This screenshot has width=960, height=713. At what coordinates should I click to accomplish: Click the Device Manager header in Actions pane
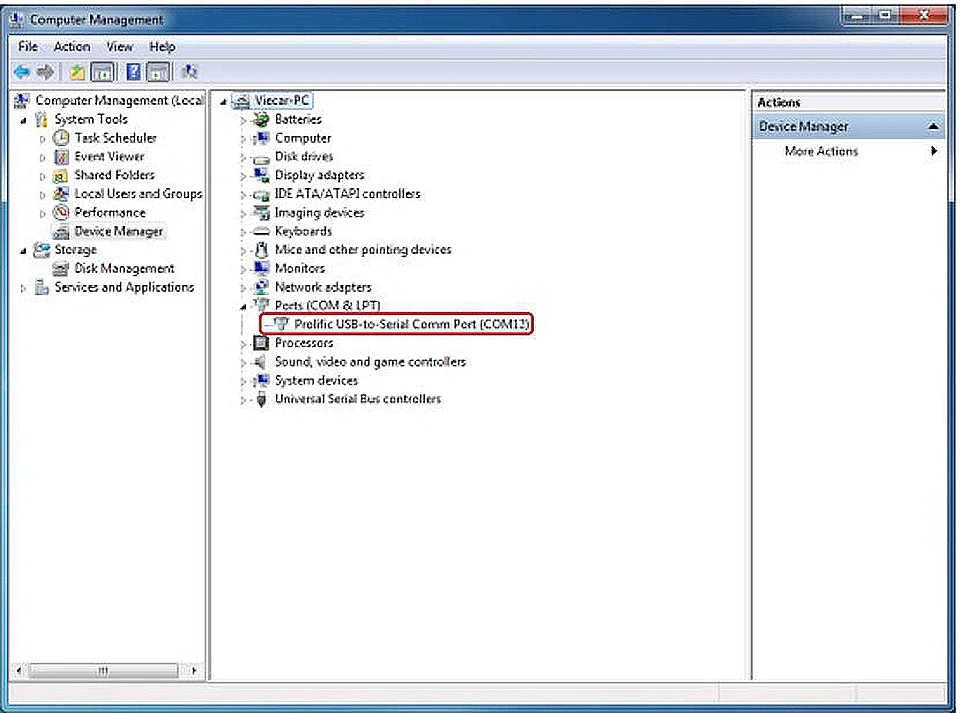[x=849, y=126]
